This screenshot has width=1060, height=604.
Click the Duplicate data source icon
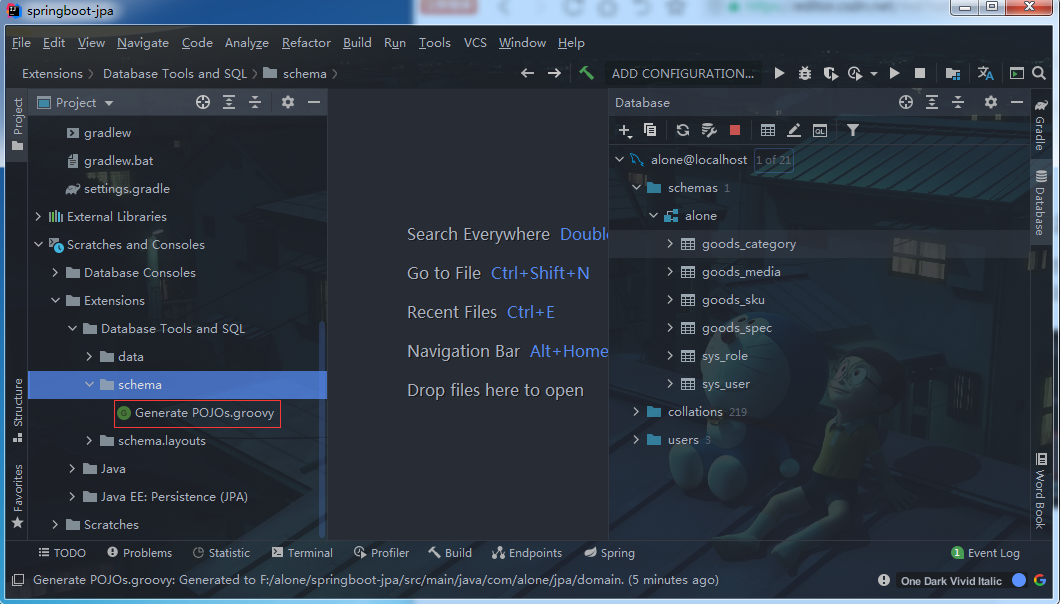pyautogui.click(x=650, y=130)
